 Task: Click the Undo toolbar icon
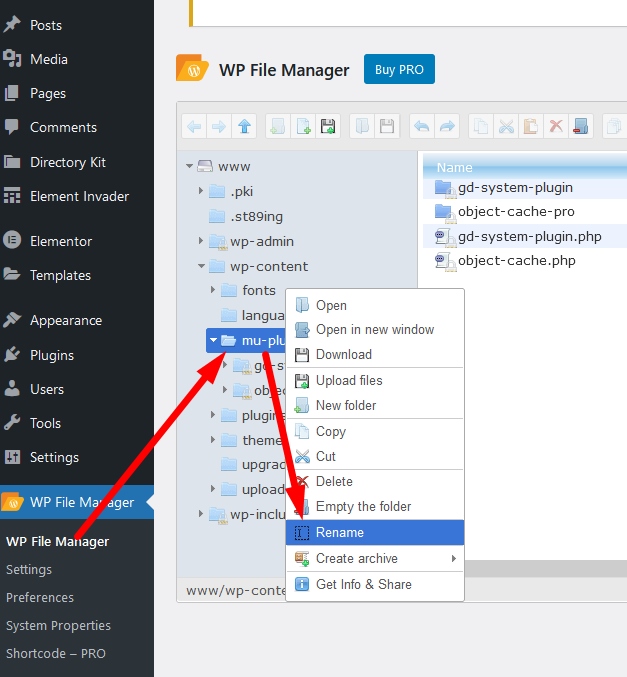point(421,127)
